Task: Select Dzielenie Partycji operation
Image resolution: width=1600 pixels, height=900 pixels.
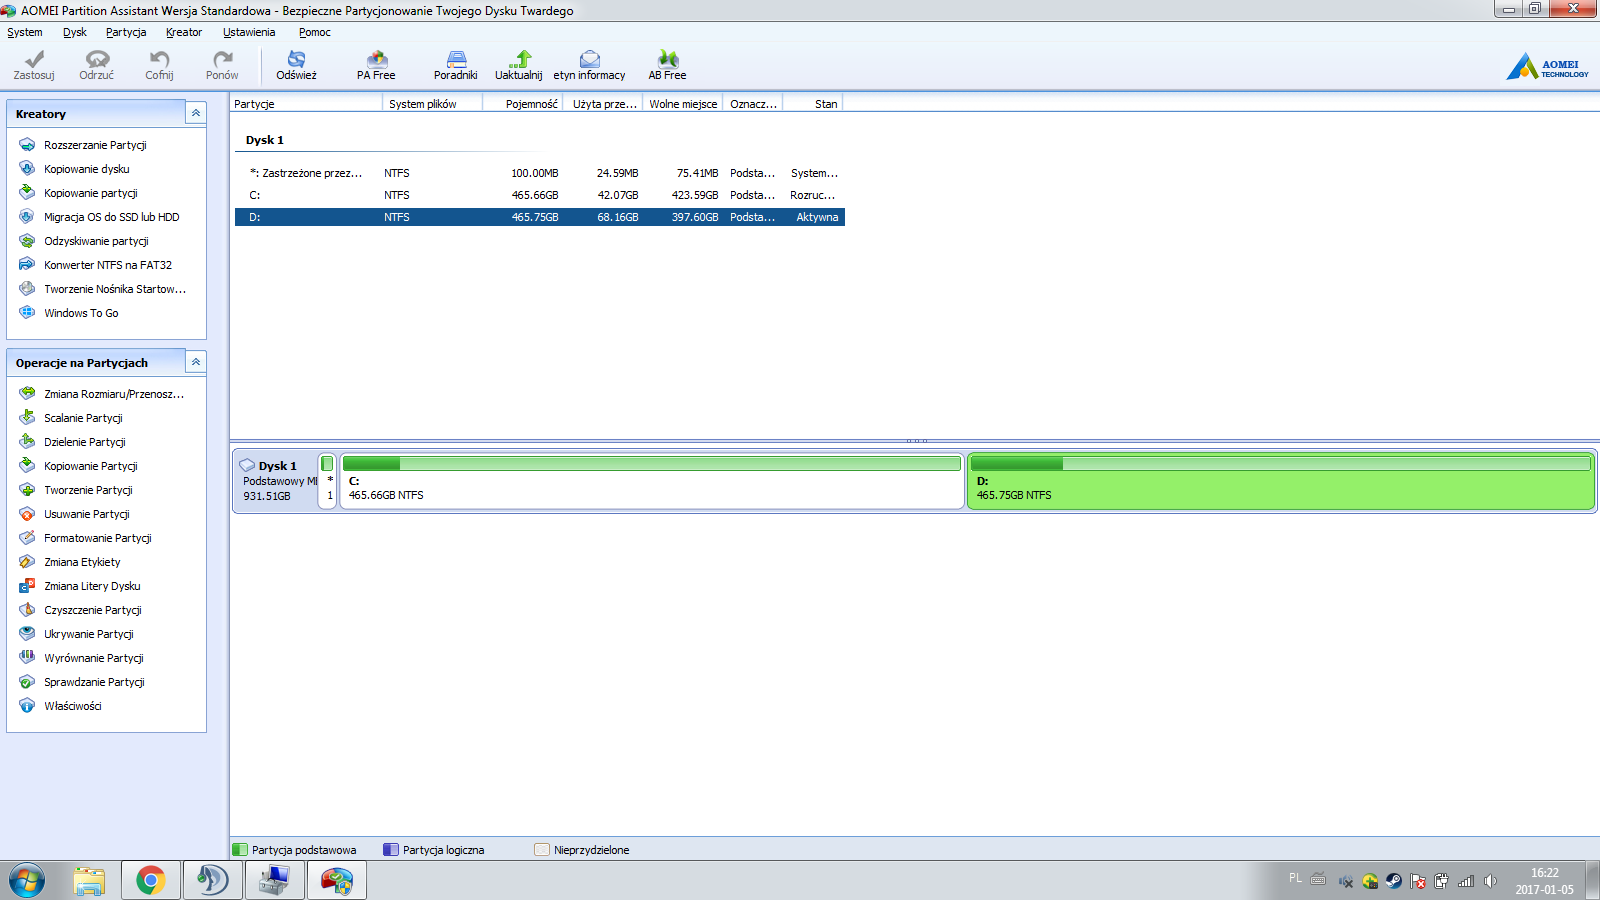Action: [85, 442]
